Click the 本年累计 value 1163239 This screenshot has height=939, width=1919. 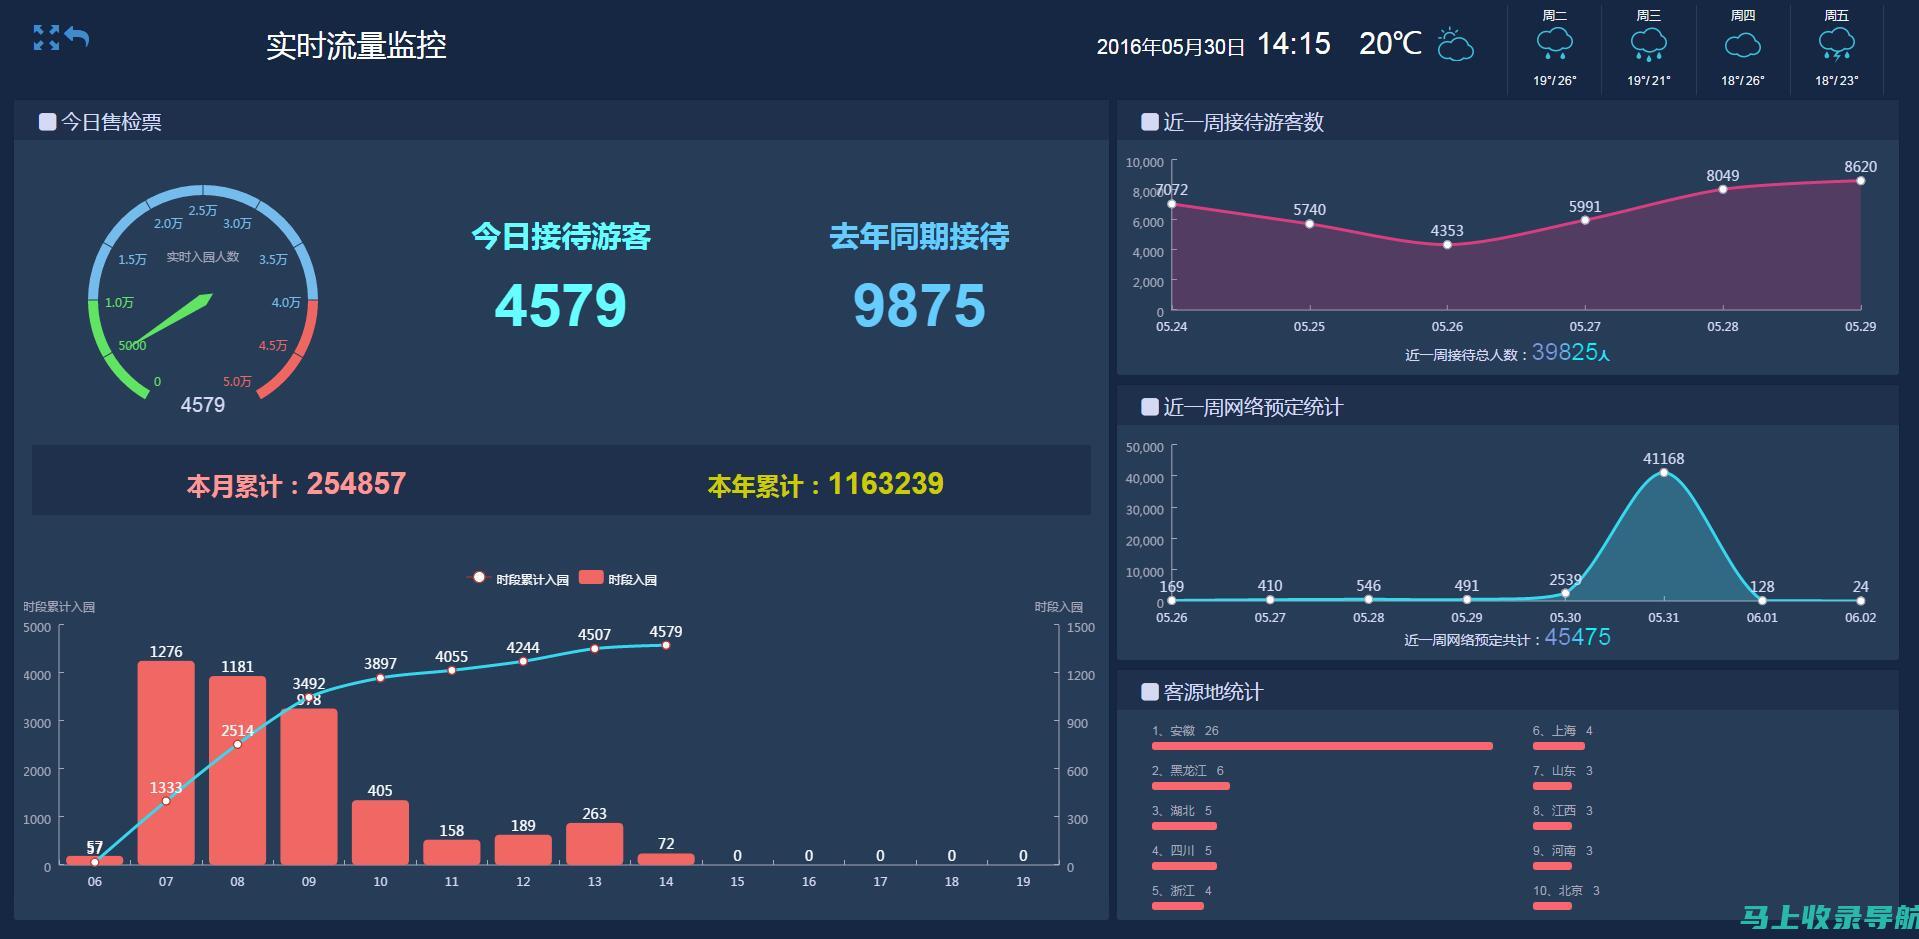point(886,484)
